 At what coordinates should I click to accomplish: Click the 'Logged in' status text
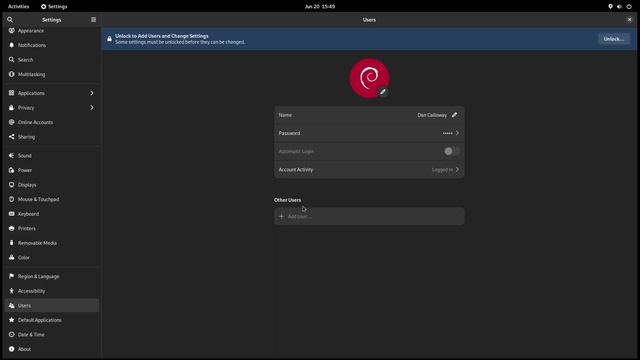(x=442, y=169)
